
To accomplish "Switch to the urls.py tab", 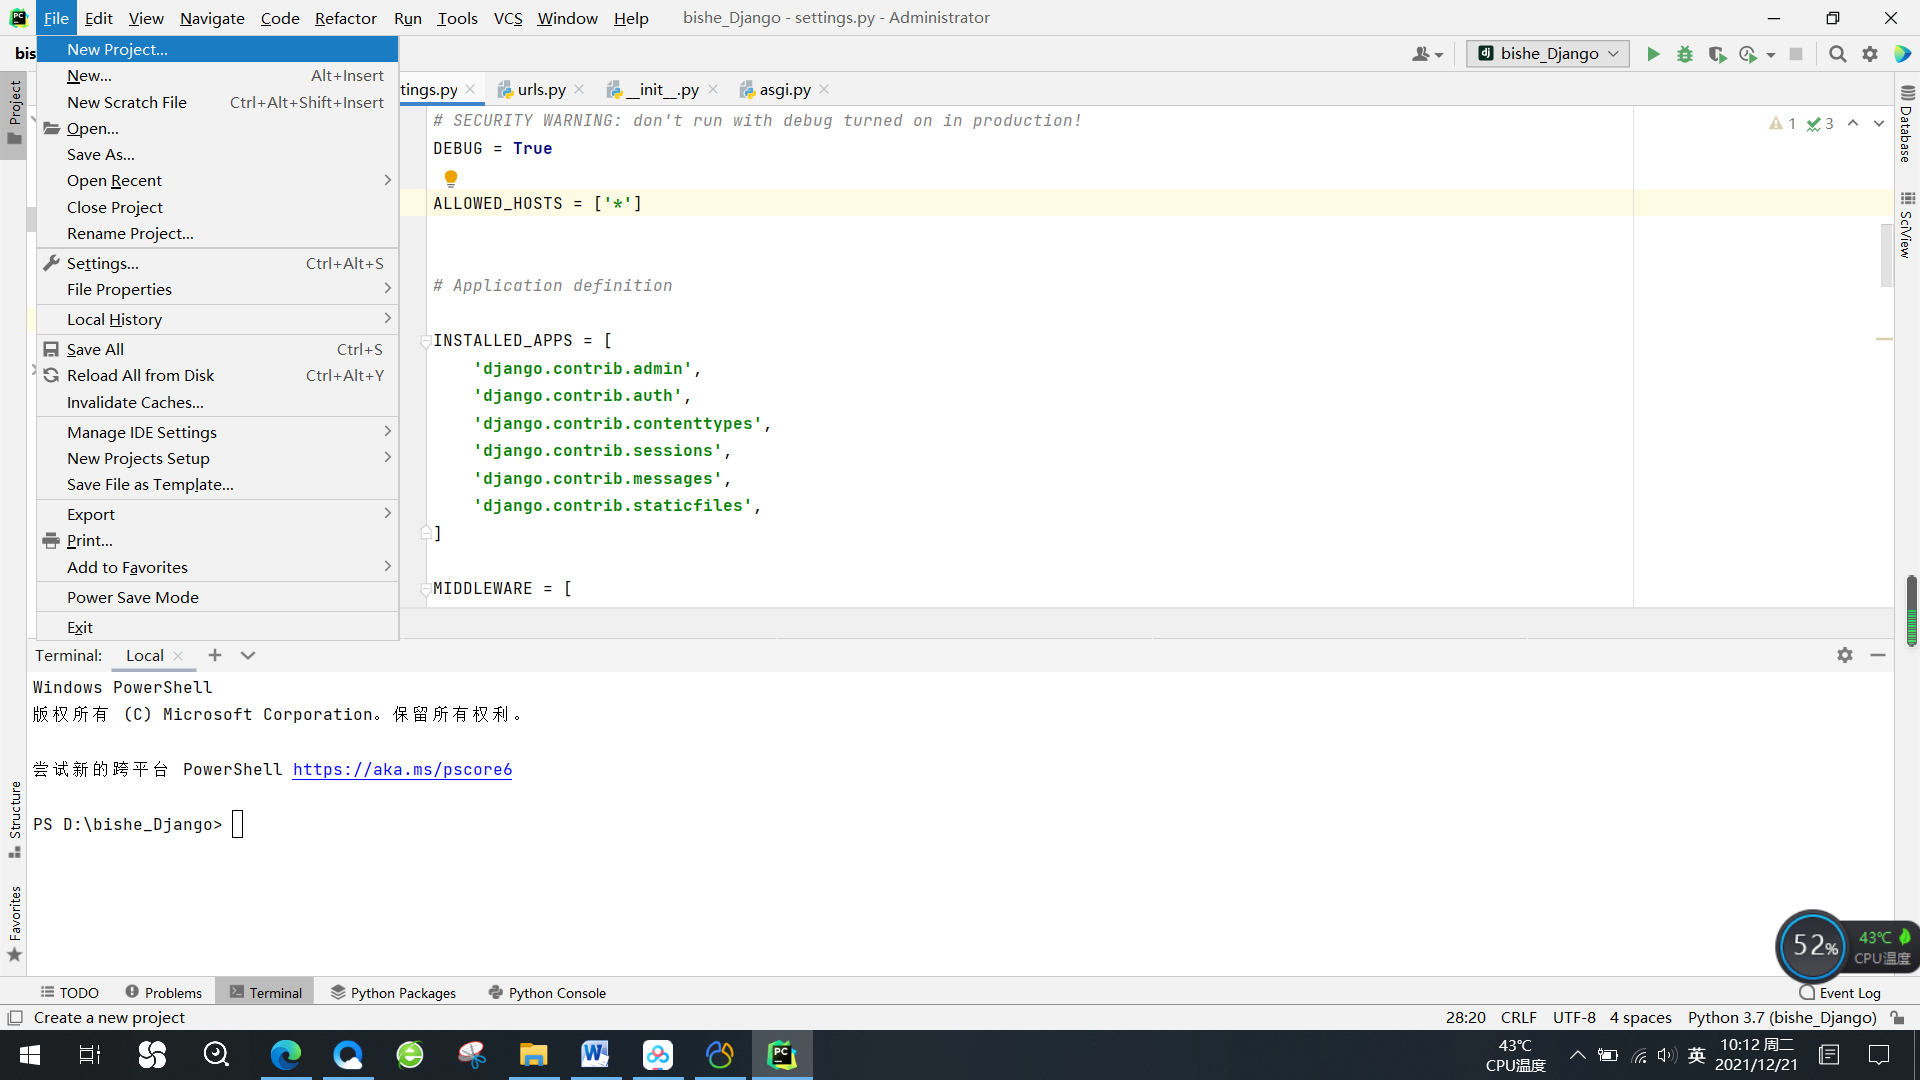I will pos(541,90).
